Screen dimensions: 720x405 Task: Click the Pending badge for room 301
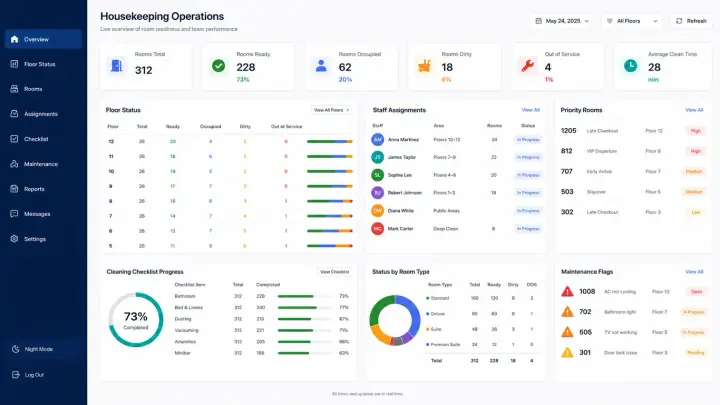pyautogui.click(x=695, y=353)
